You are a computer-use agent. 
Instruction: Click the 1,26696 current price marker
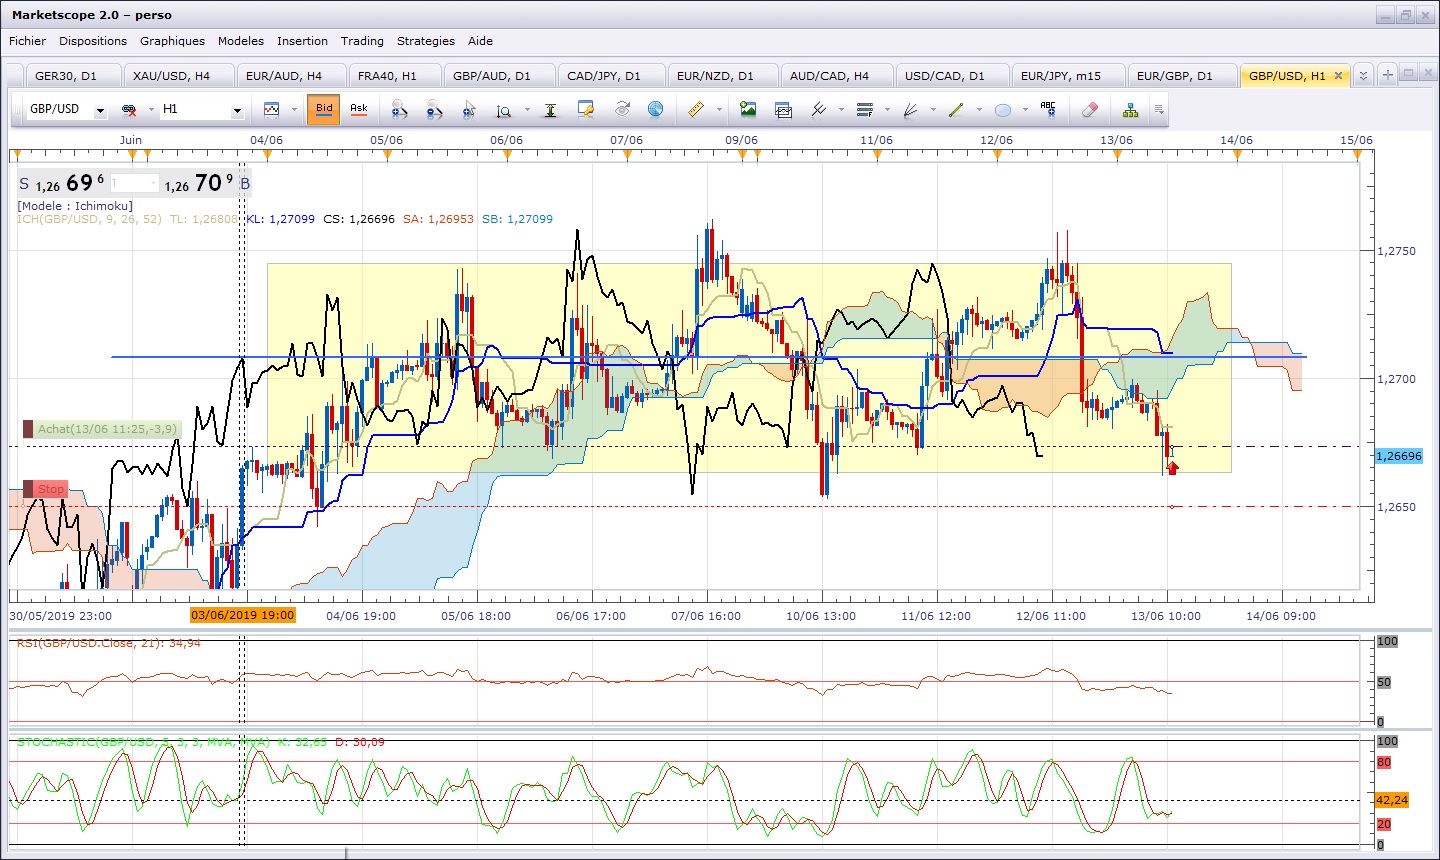(1398, 456)
